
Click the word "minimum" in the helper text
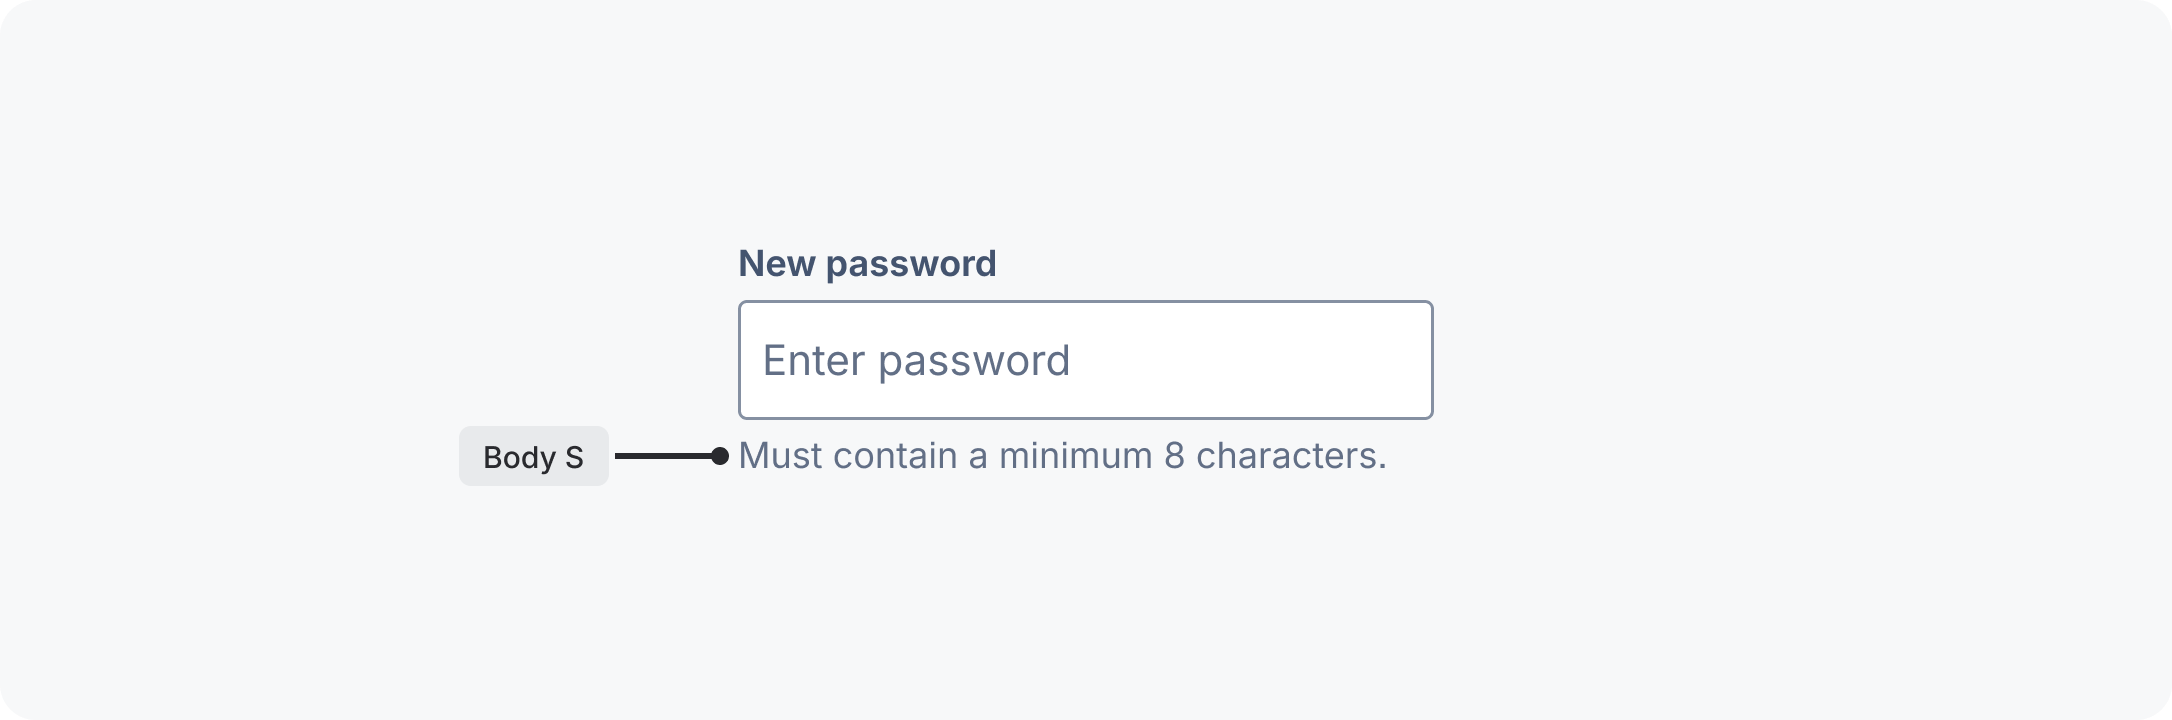(x=1076, y=456)
